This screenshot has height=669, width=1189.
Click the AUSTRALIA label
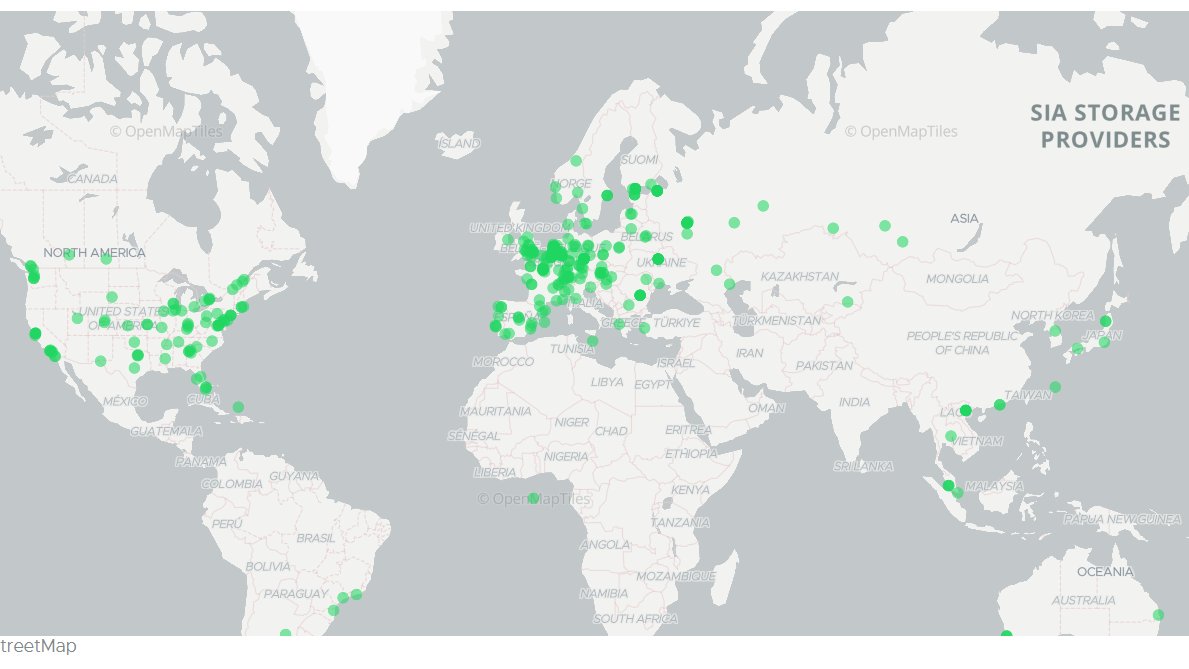1083,601
